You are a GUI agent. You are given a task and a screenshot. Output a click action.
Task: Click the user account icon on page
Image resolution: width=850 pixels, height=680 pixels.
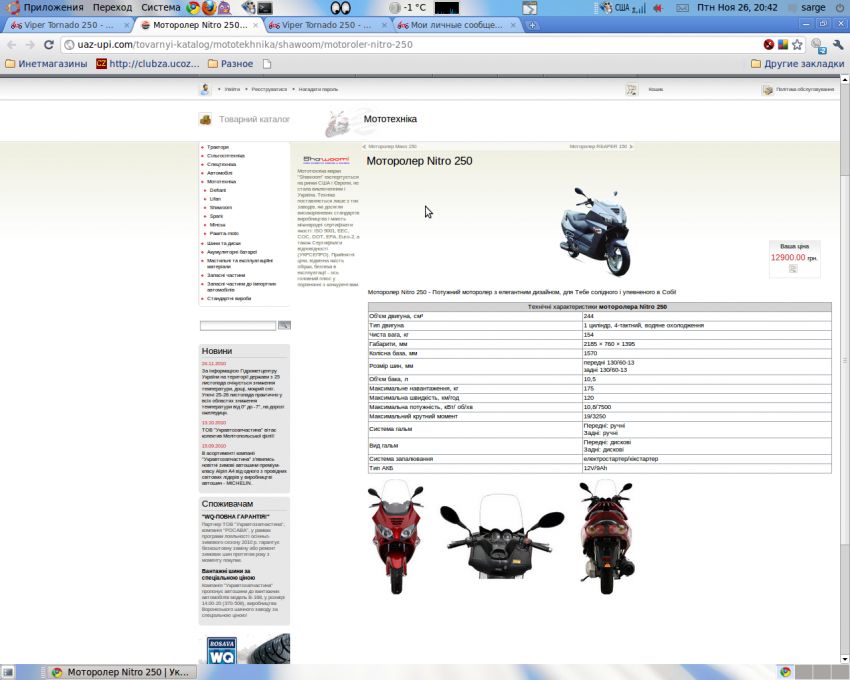(x=205, y=89)
